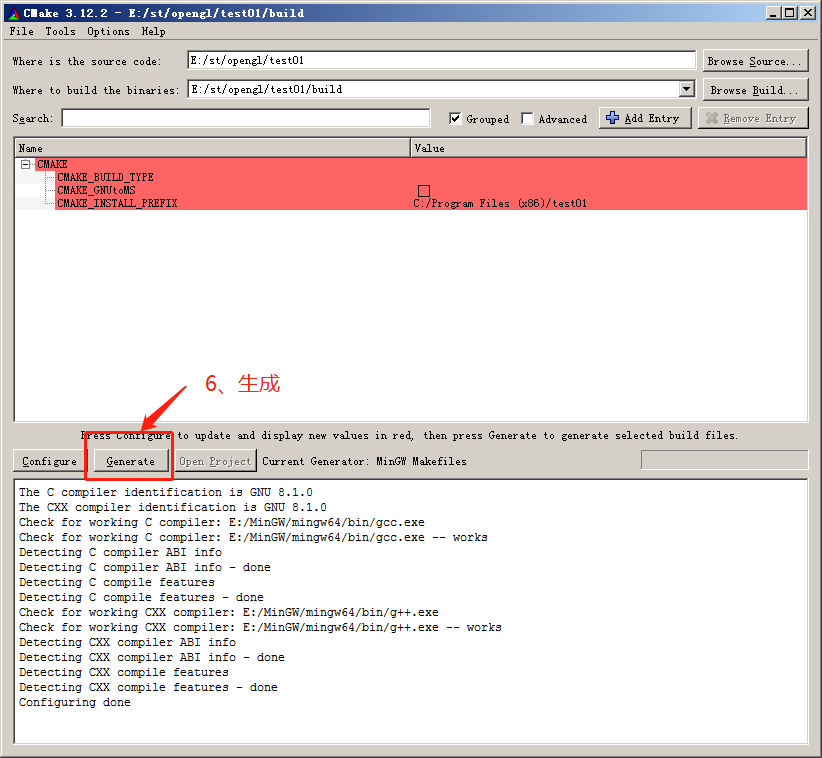Screen dimensions: 822x758
Task: Click the C:/Program Files (x86)/test01 value
Action: pos(500,203)
